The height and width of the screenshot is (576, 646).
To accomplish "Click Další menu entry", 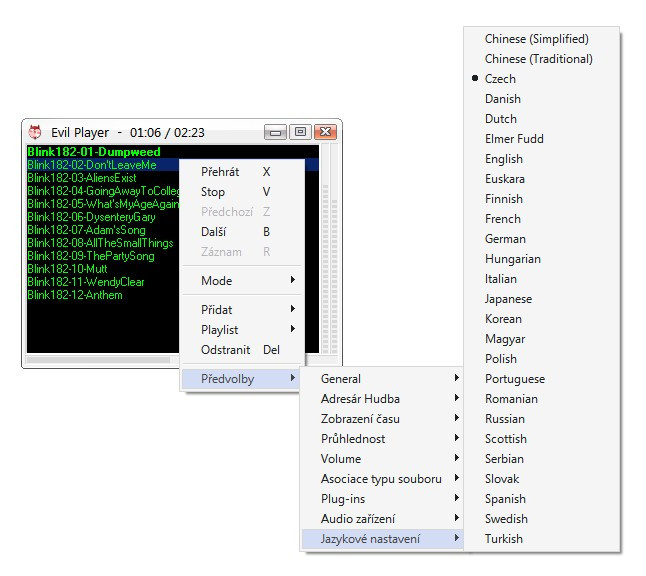I will [242, 232].
